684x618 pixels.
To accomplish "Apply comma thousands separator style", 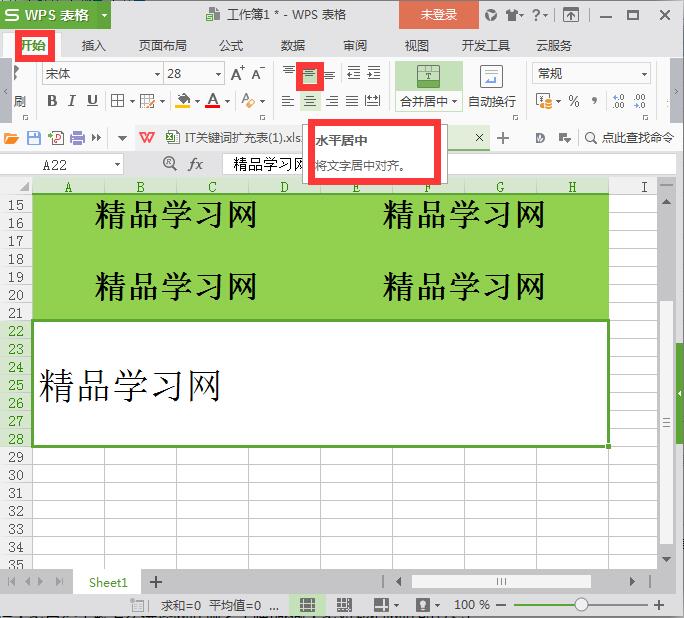I will tap(594, 101).
